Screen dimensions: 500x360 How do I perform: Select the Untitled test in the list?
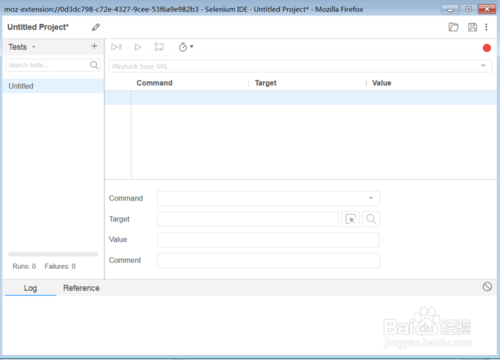coord(53,86)
